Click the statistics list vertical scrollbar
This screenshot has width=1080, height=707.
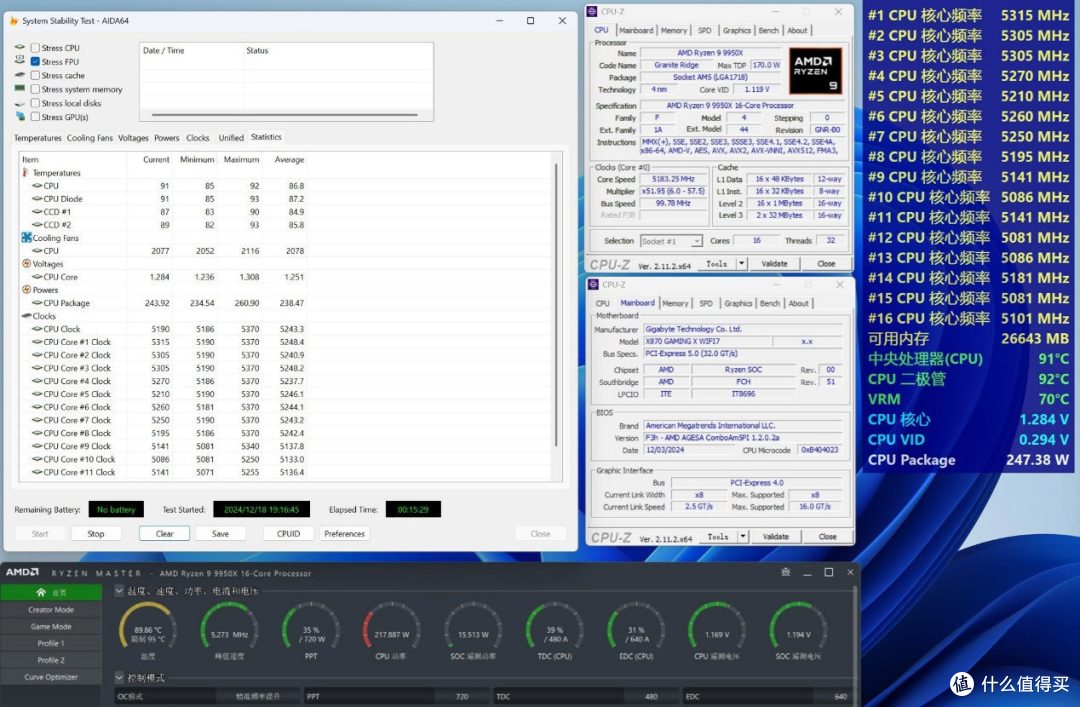pyautogui.click(x=556, y=303)
